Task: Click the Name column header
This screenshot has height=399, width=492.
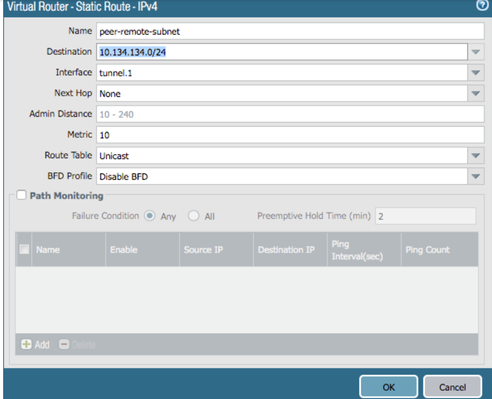Action: coord(69,249)
